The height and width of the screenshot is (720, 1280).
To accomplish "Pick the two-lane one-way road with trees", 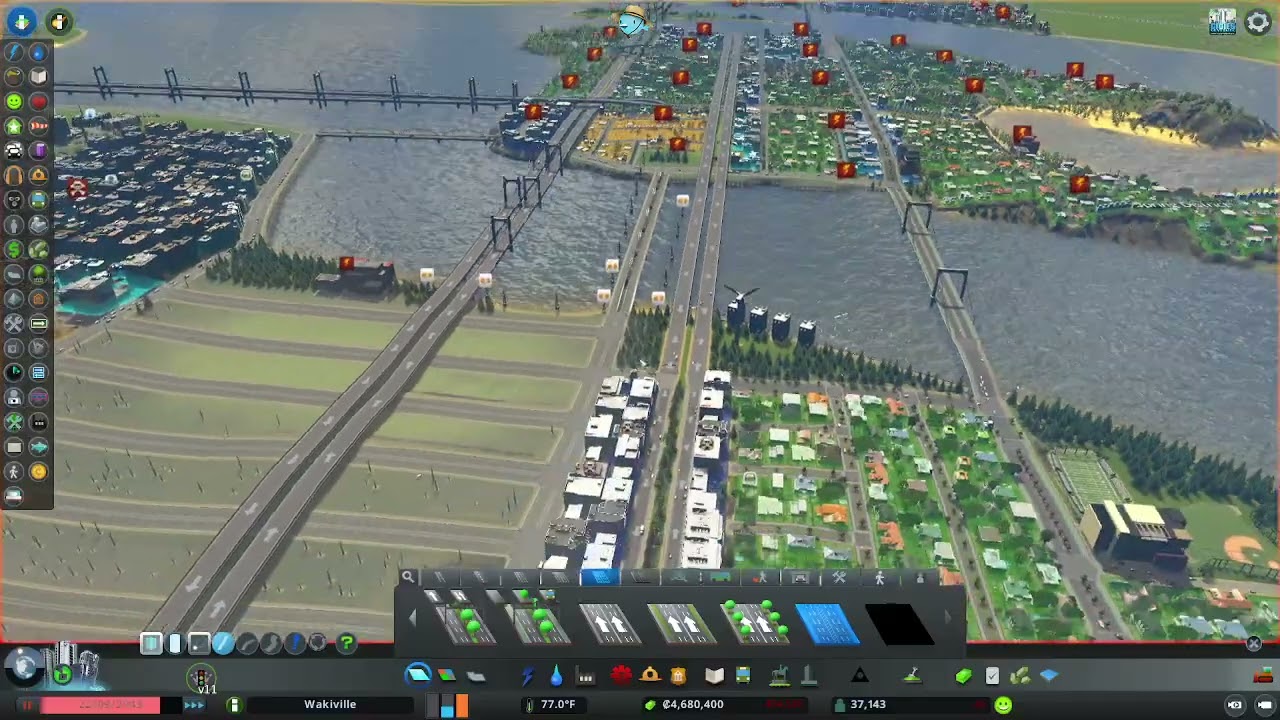I will 755,624.
